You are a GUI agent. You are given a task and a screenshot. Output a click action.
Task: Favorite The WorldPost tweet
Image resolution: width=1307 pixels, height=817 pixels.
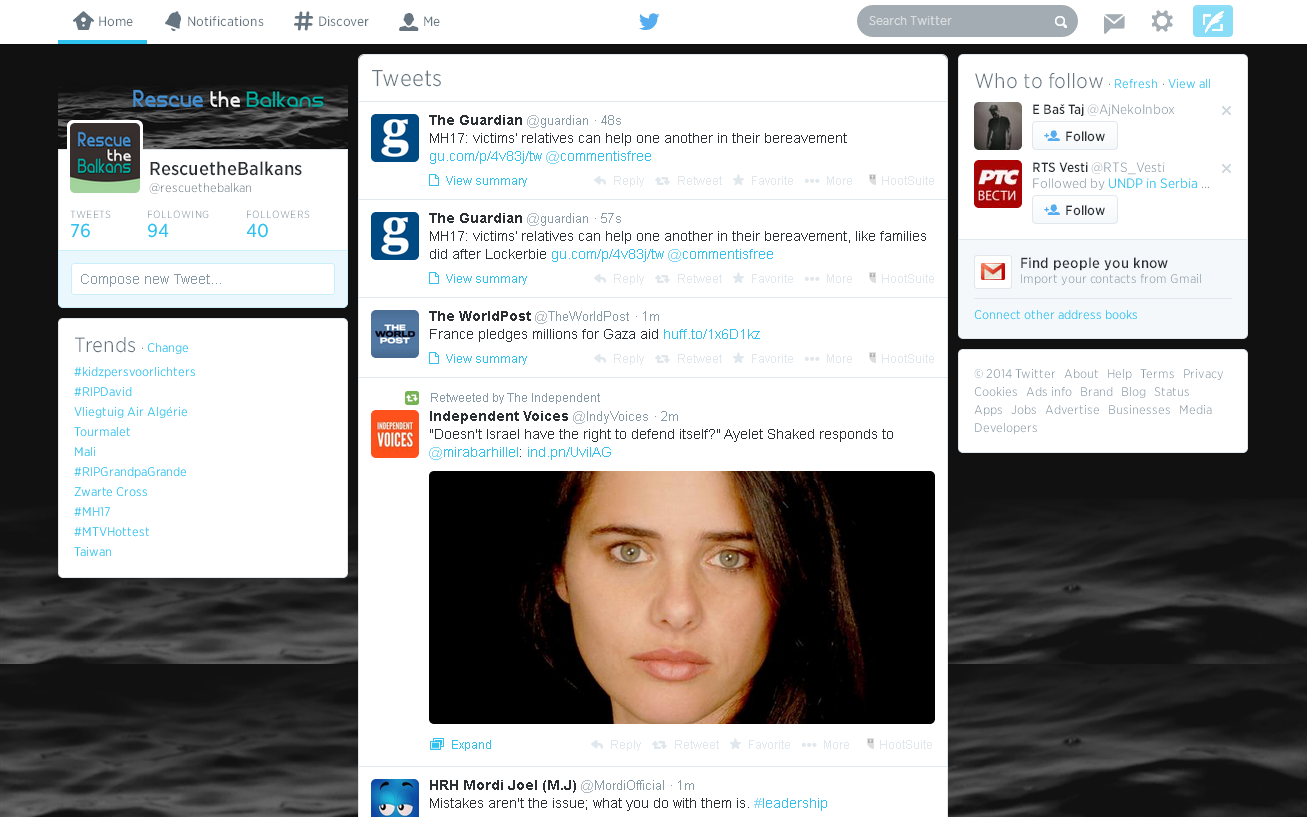763,359
